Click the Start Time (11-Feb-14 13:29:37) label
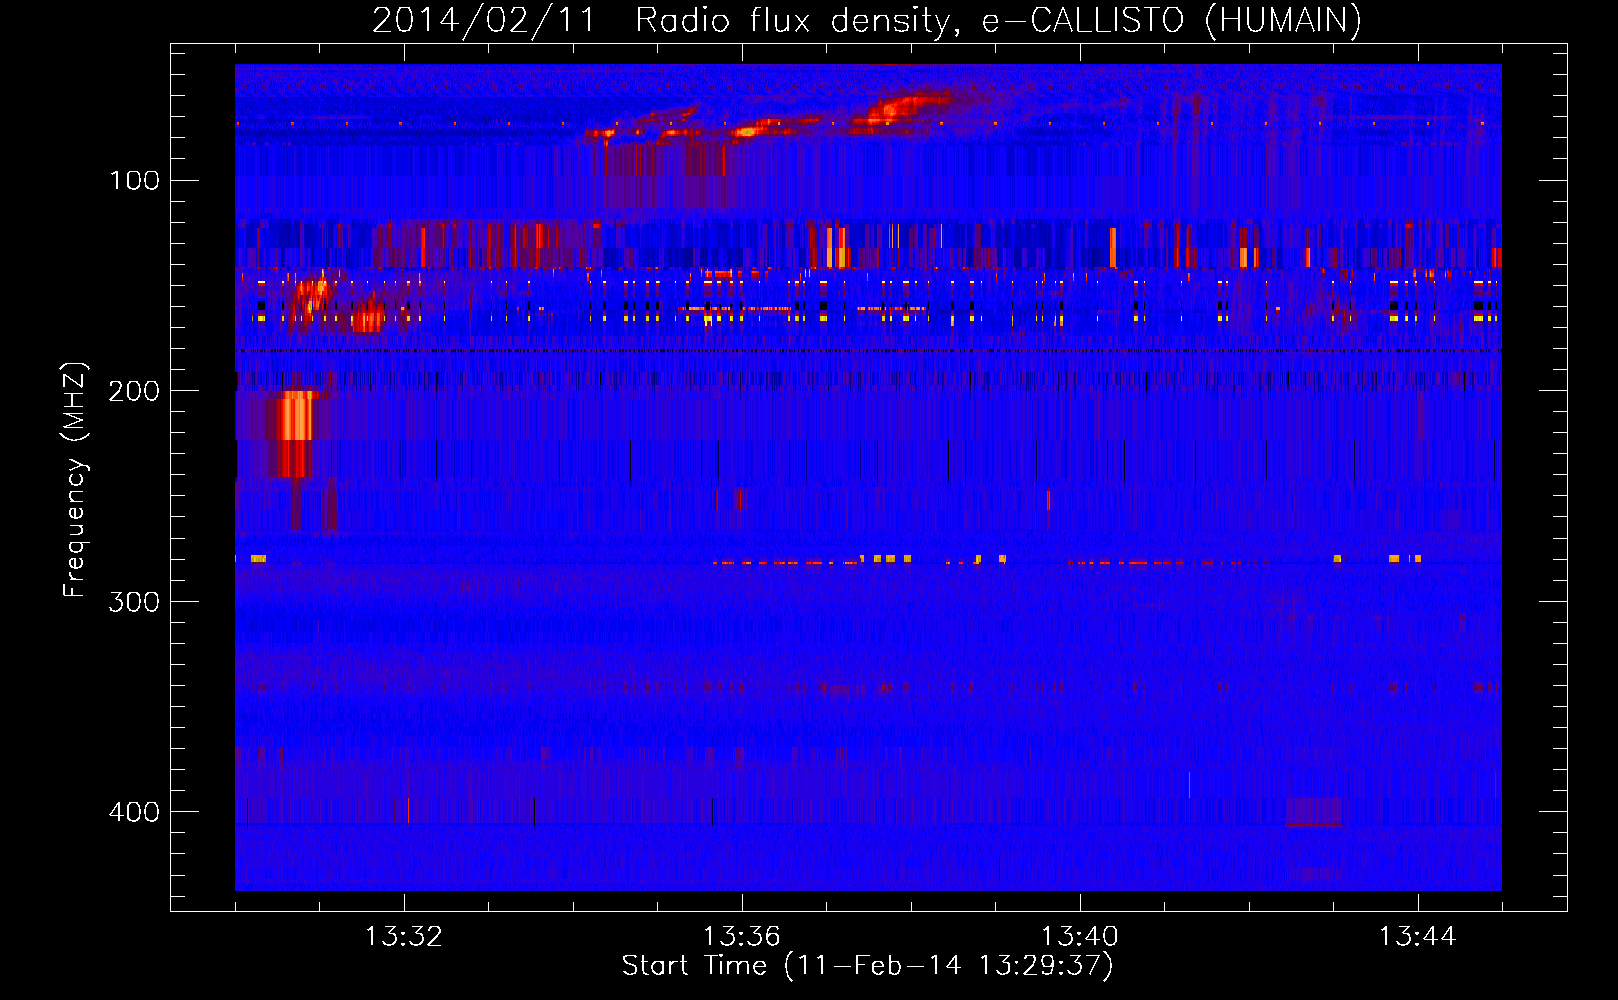The image size is (1618, 1000). 868,966
